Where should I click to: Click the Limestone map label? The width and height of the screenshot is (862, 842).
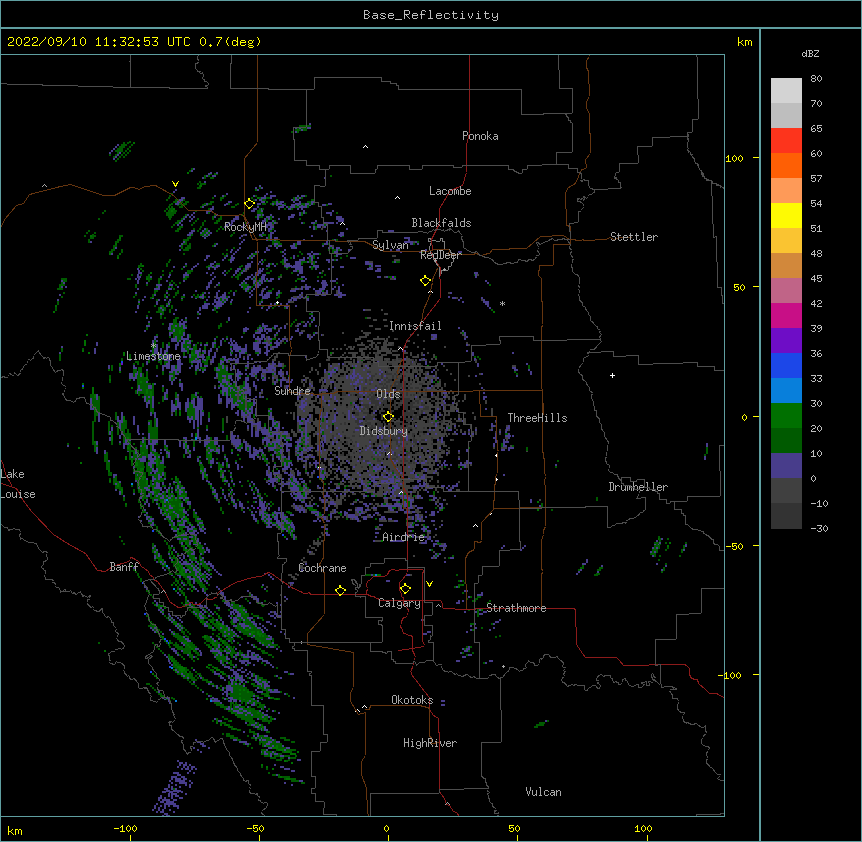pyautogui.click(x=153, y=356)
